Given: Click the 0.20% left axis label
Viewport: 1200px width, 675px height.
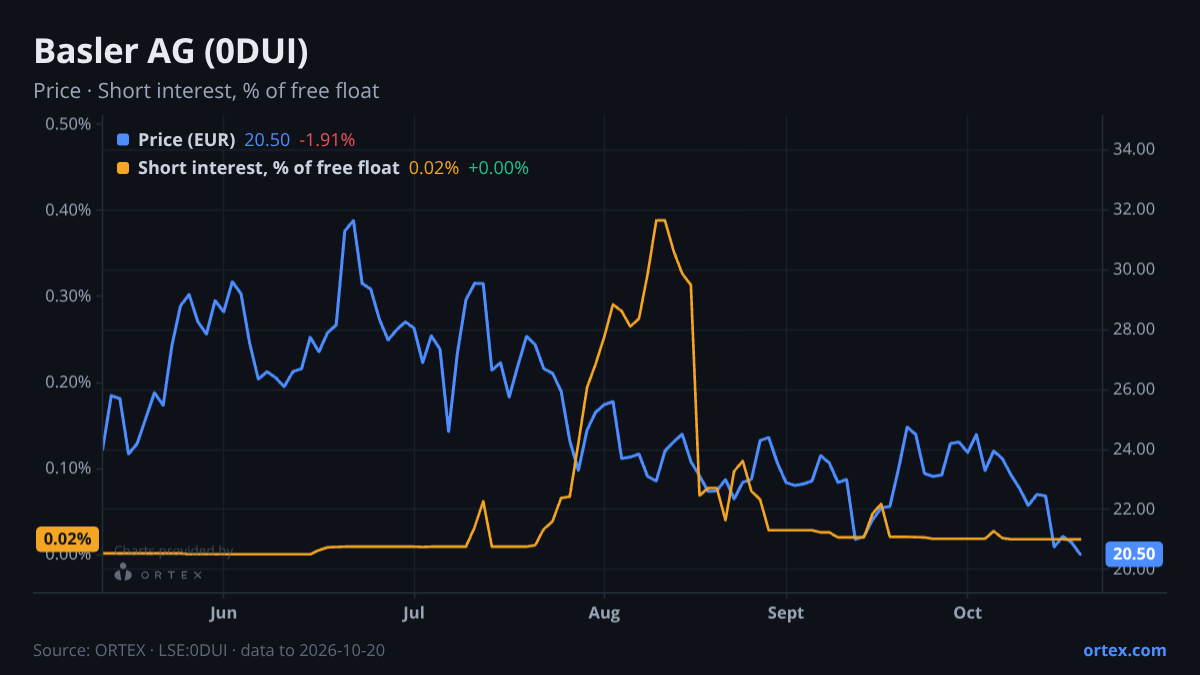Looking at the screenshot, I should tap(68, 382).
